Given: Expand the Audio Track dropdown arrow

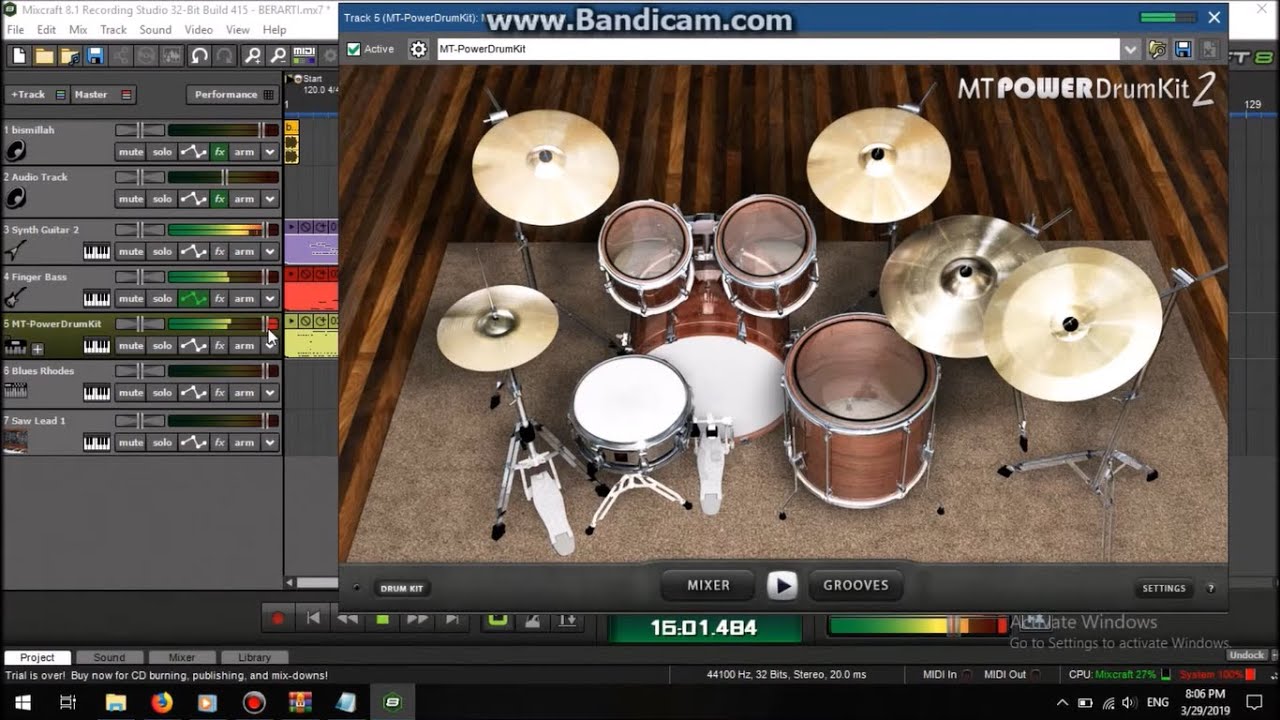Looking at the screenshot, I should pyautogui.click(x=269, y=199).
